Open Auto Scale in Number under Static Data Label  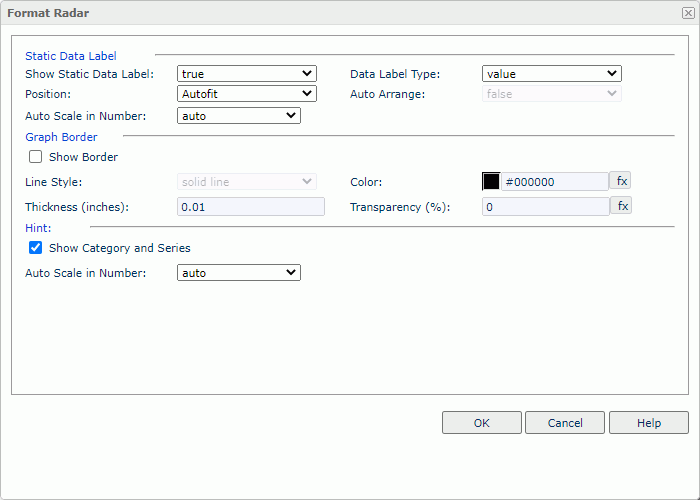click(239, 116)
